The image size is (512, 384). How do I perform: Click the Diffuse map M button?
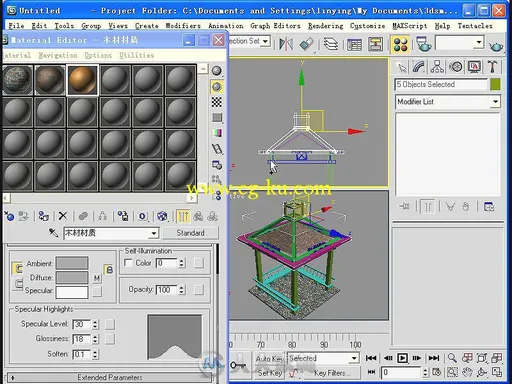pyautogui.click(x=97, y=278)
